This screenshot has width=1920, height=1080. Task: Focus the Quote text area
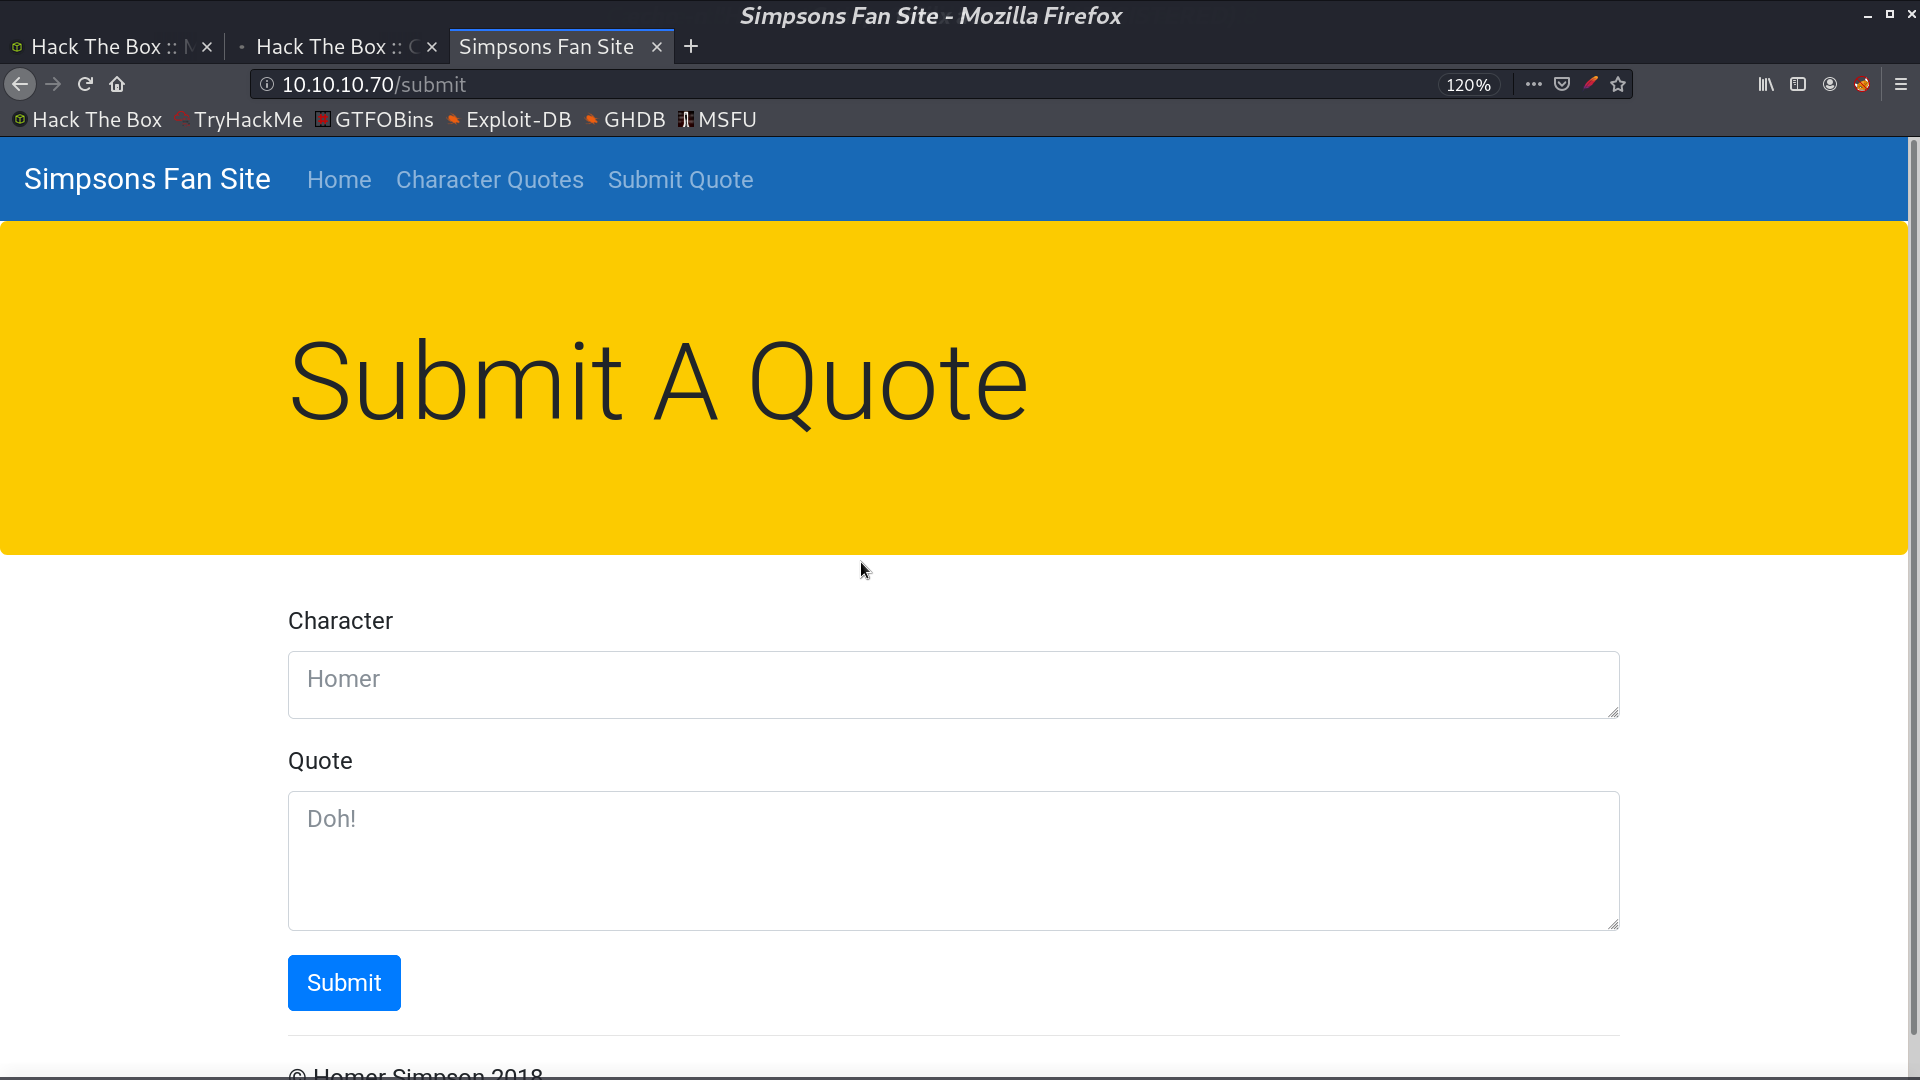pyautogui.click(x=954, y=861)
